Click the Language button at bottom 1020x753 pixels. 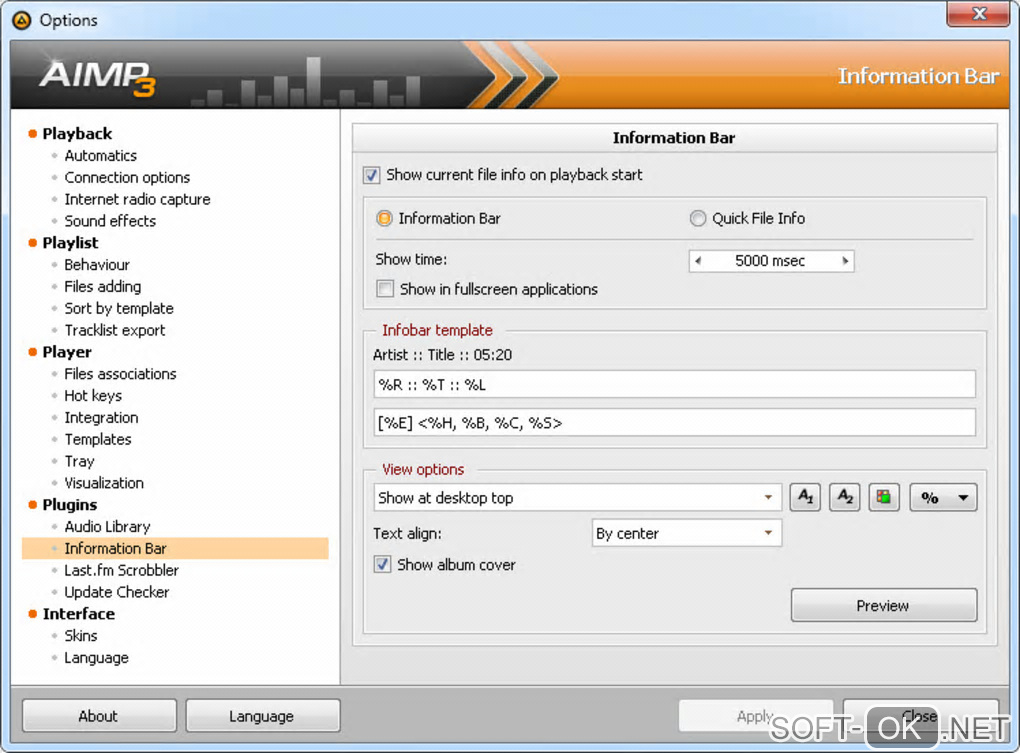(x=262, y=716)
